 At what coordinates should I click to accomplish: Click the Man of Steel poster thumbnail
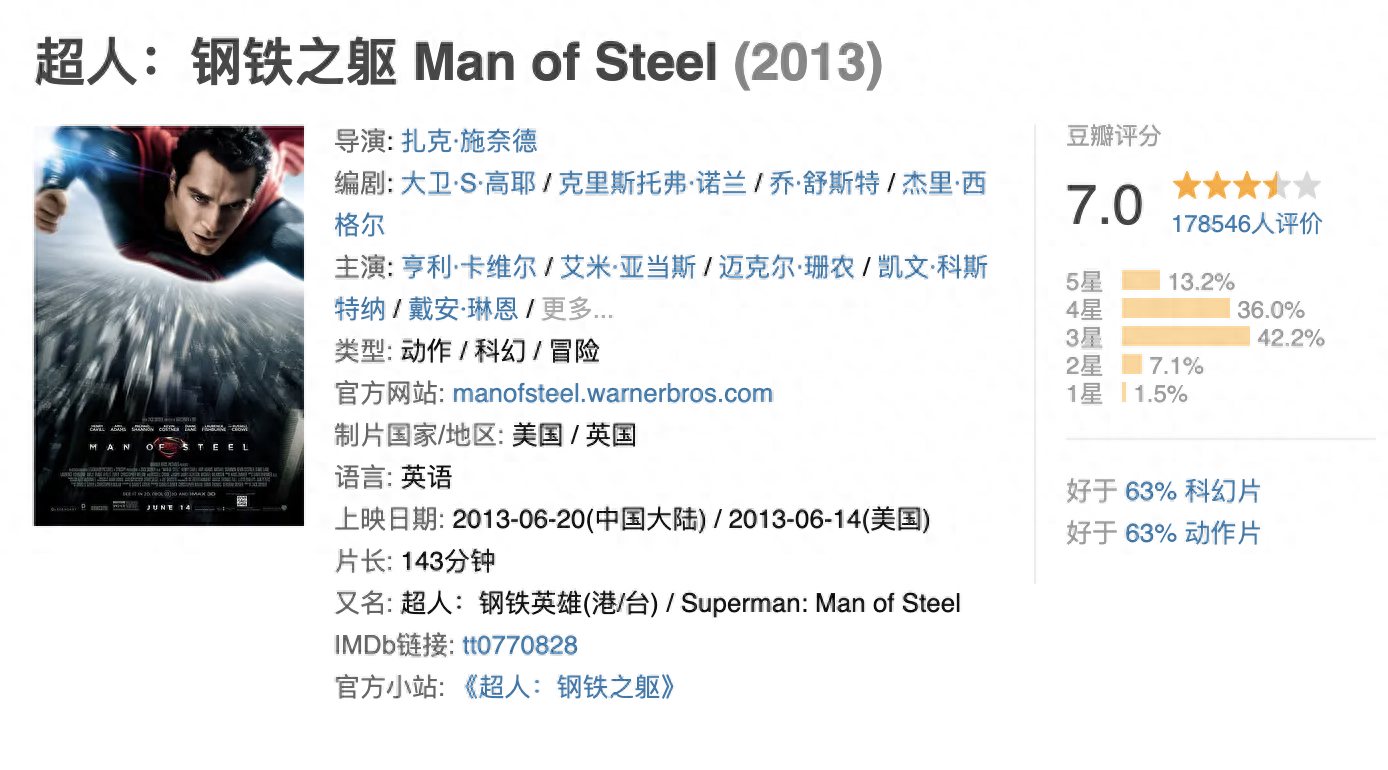169,325
